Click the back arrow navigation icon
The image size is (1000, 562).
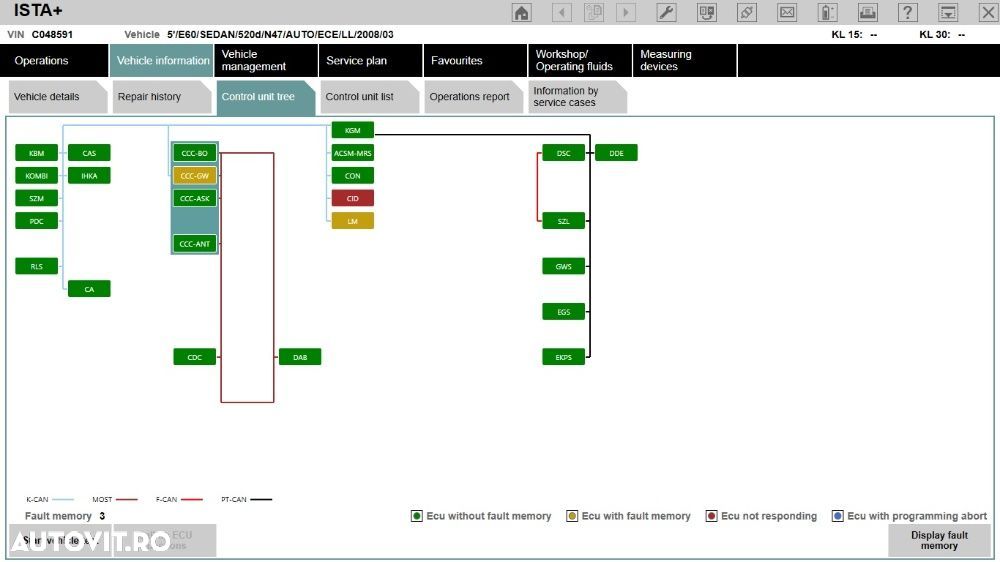[562, 12]
